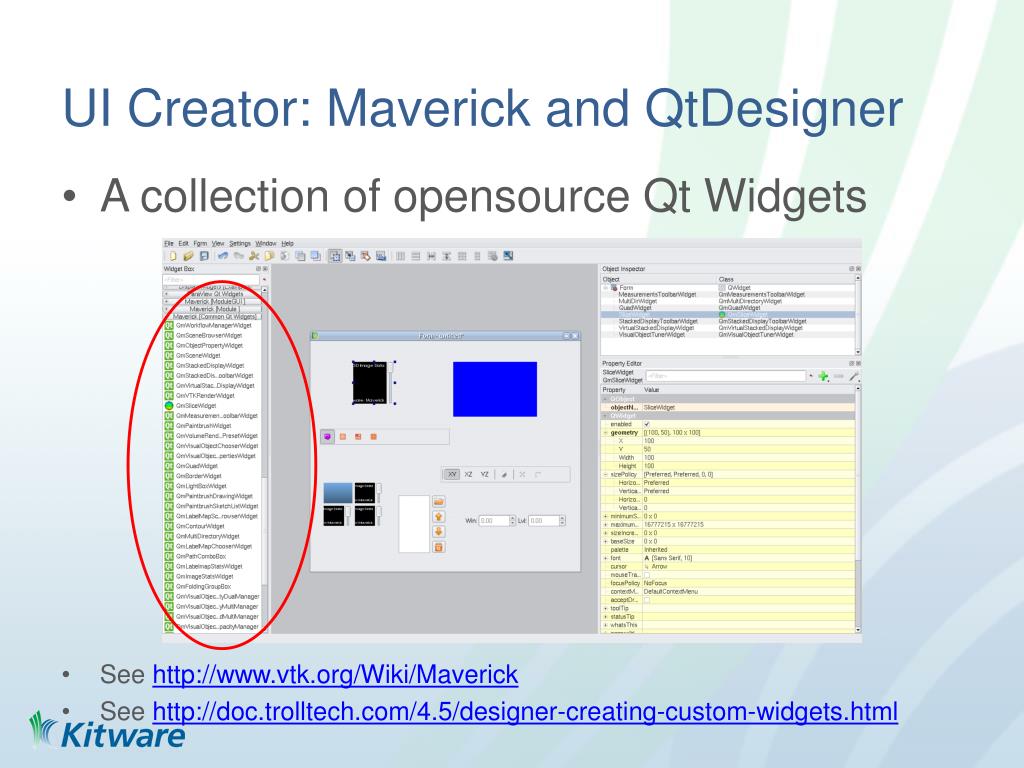Toggle the YZ view button

485,474
